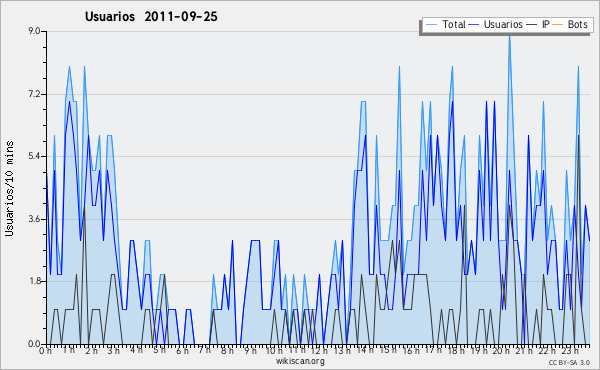Click the IP legend entry

[x=538, y=24]
